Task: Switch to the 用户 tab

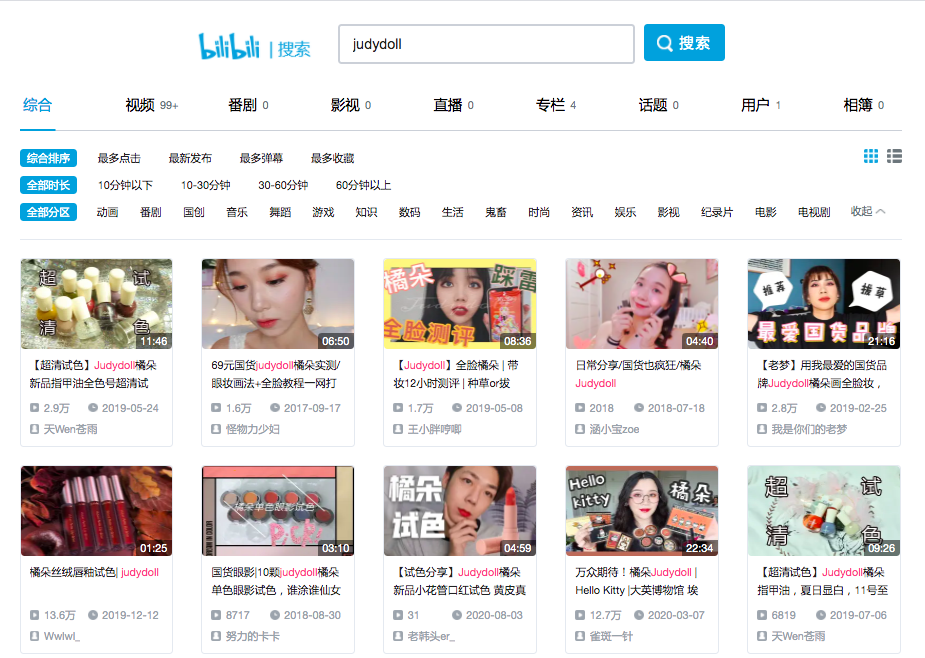Action: (x=755, y=103)
